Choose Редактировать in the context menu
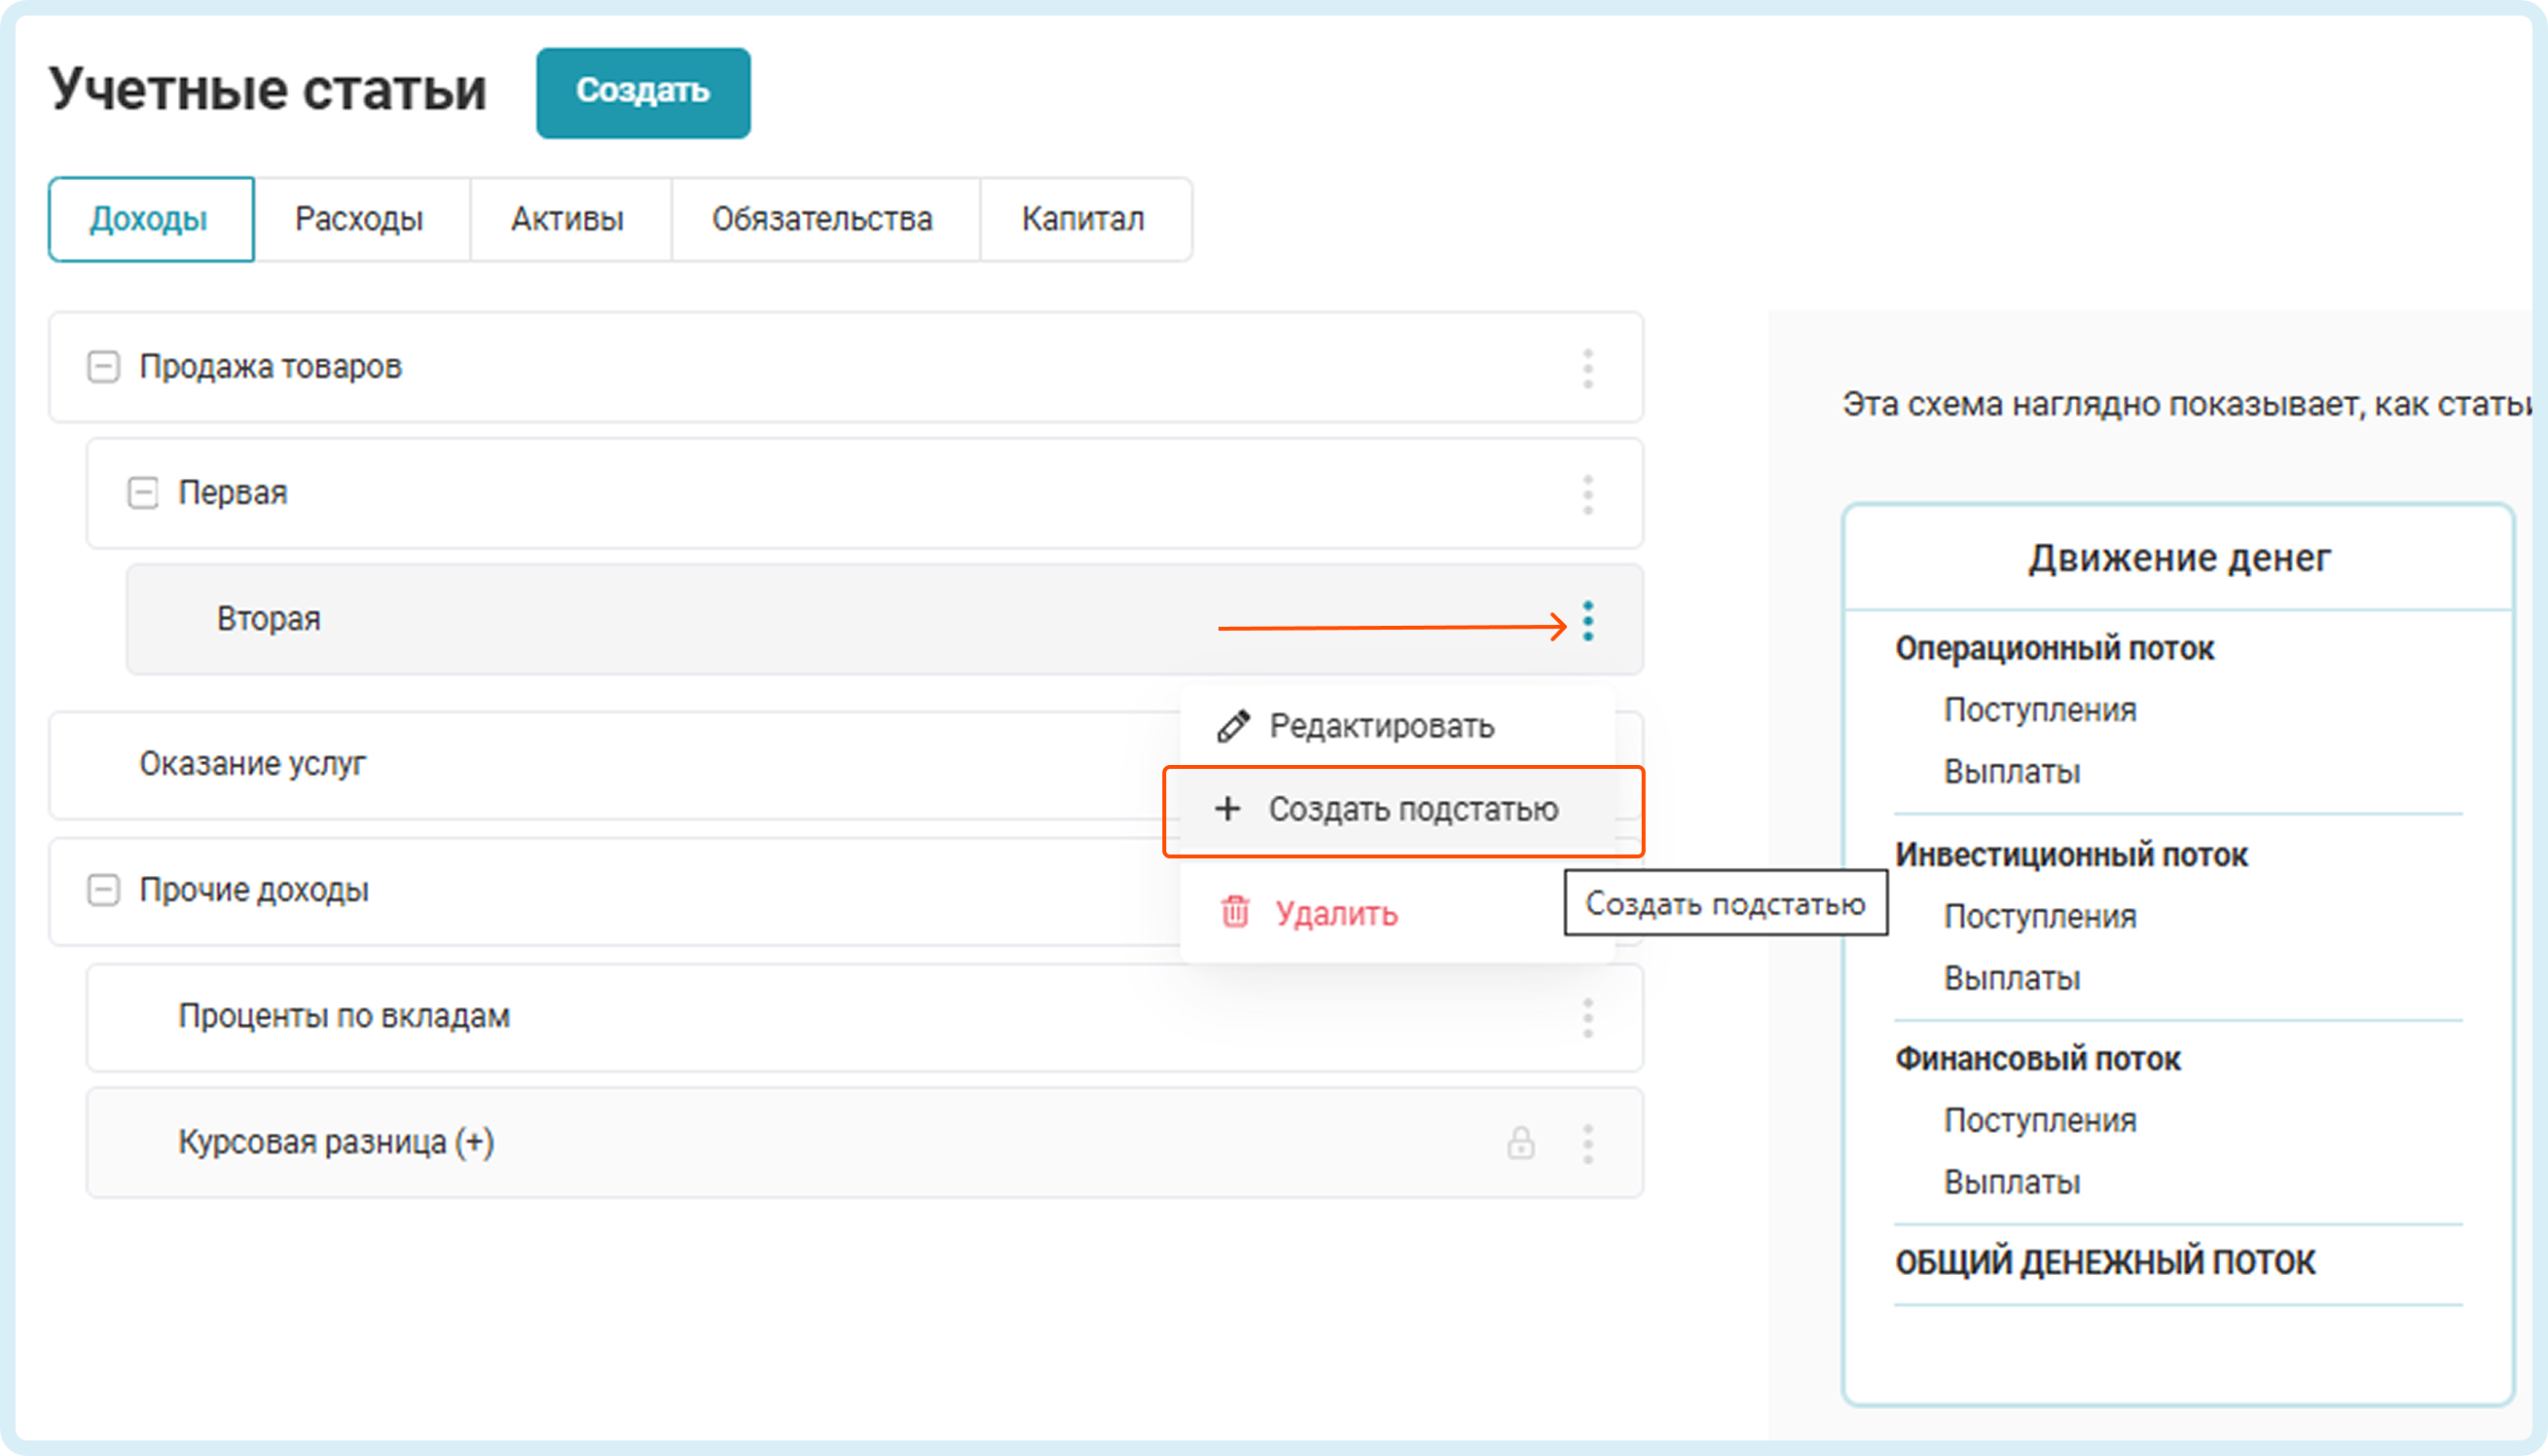This screenshot has height=1456, width=2548. click(1381, 726)
